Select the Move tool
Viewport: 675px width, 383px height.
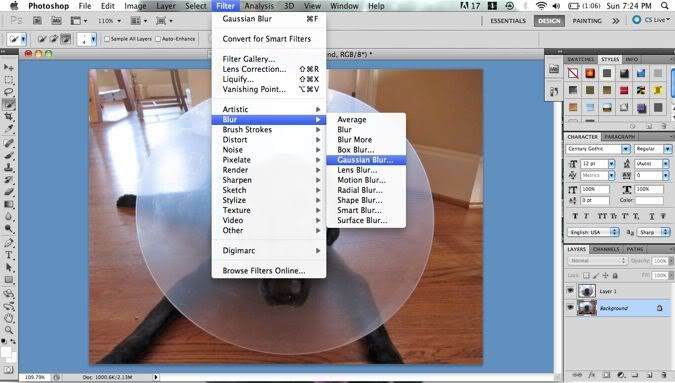[x=9, y=67]
